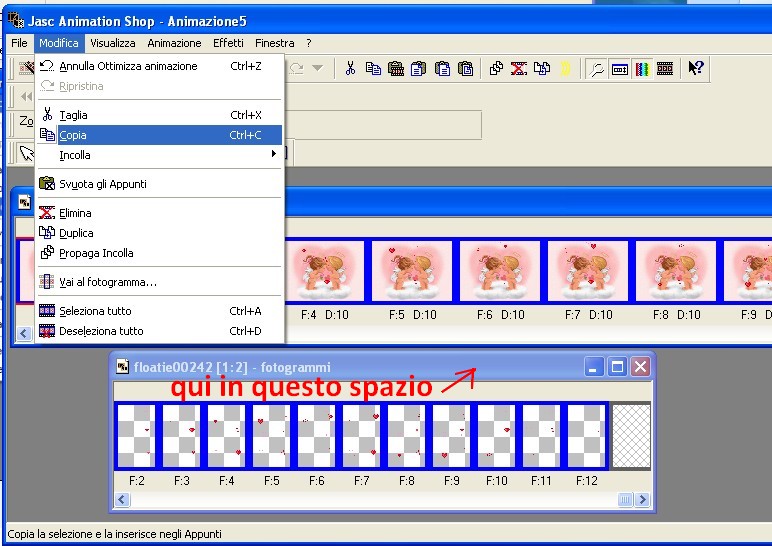Click the Jasc Animation Shop title bar icon
Viewport: 772px width, 546px height.
[x=16, y=20]
